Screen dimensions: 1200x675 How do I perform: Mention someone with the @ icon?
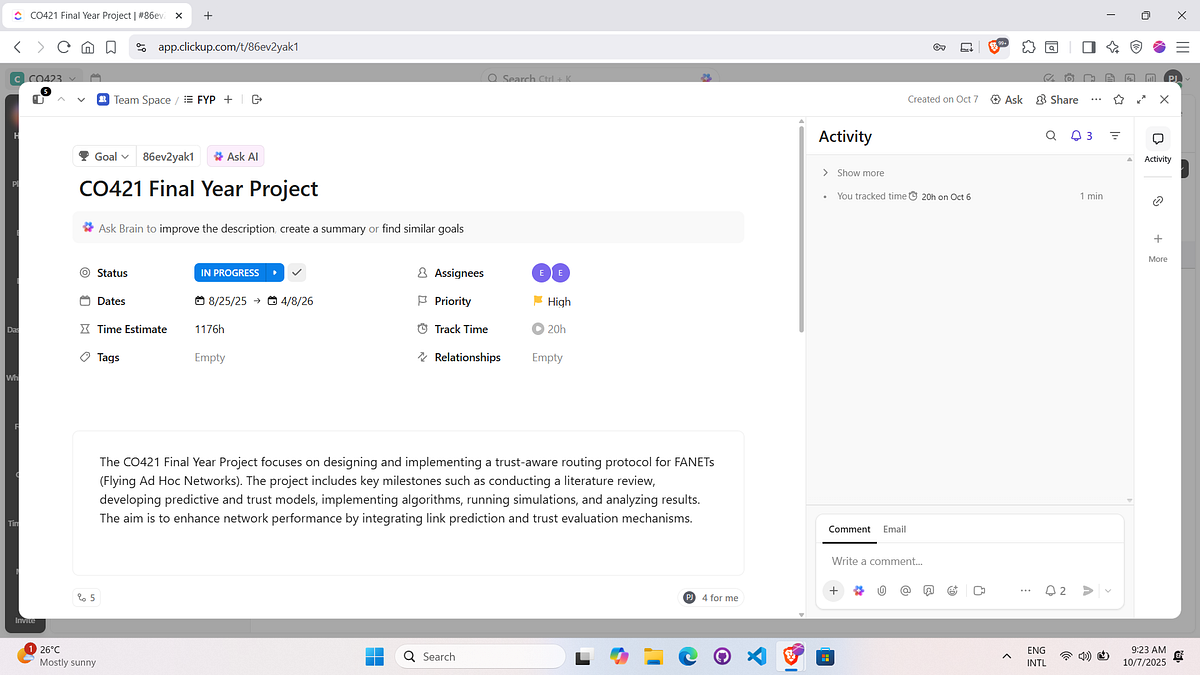(x=905, y=590)
